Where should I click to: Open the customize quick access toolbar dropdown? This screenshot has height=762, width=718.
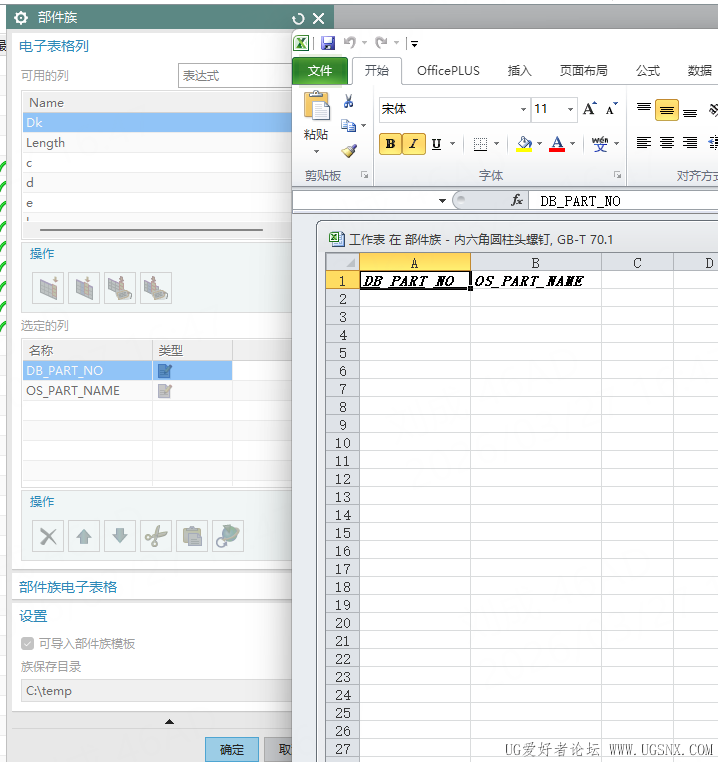point(414,44)
